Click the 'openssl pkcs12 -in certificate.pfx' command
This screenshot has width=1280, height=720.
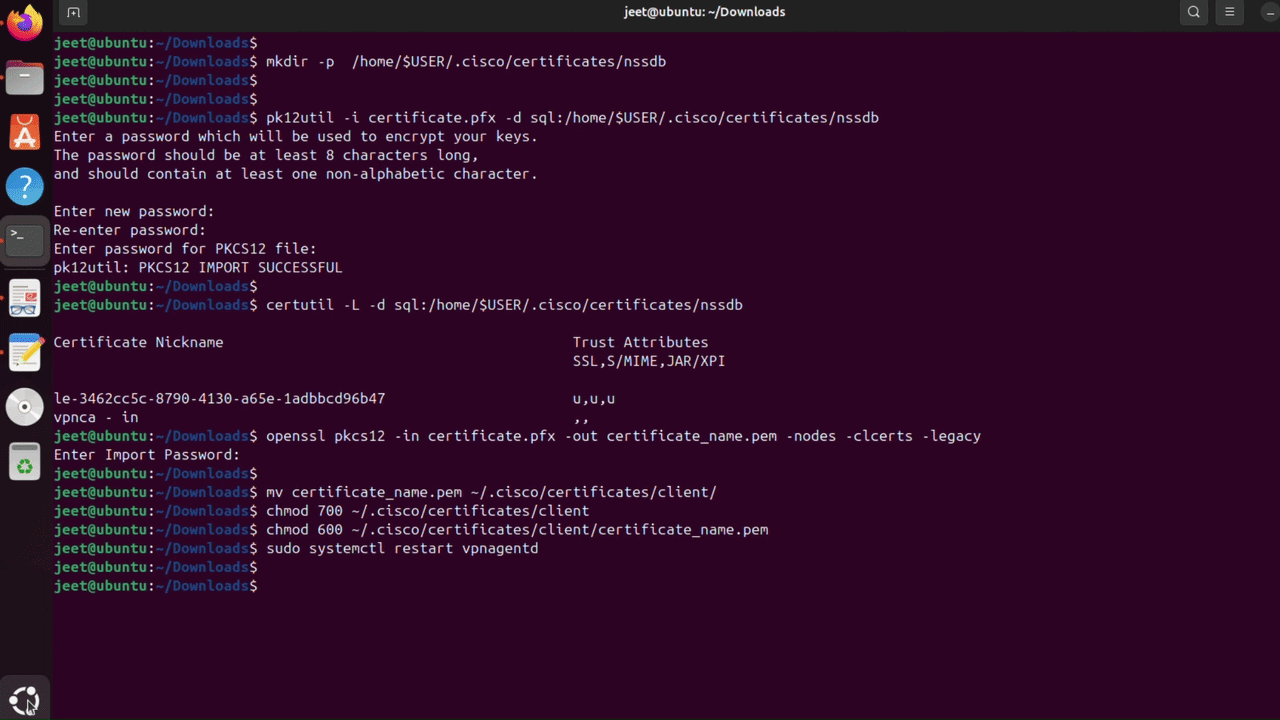tap(623, 436)
